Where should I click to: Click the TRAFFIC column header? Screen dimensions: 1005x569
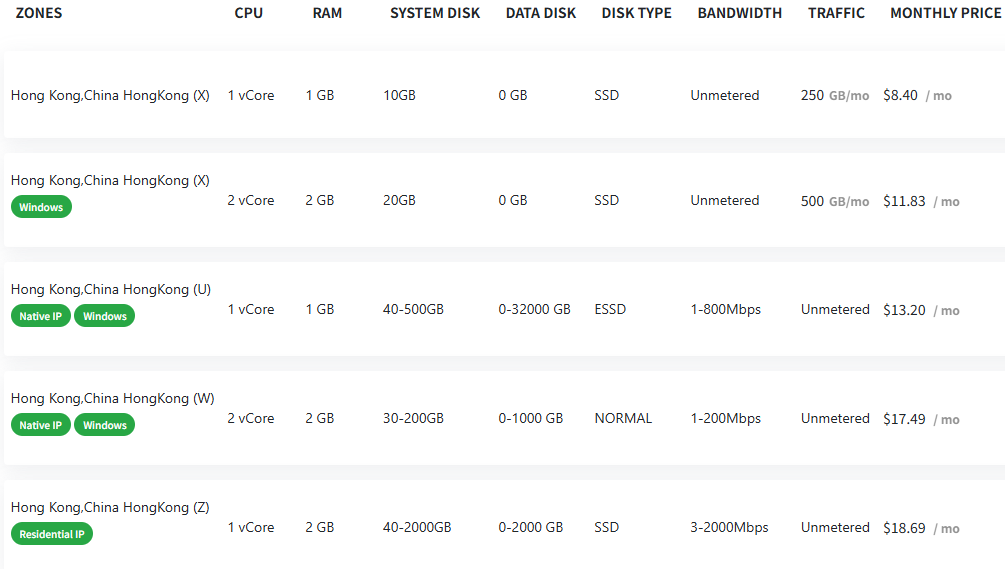pos(837,13)
